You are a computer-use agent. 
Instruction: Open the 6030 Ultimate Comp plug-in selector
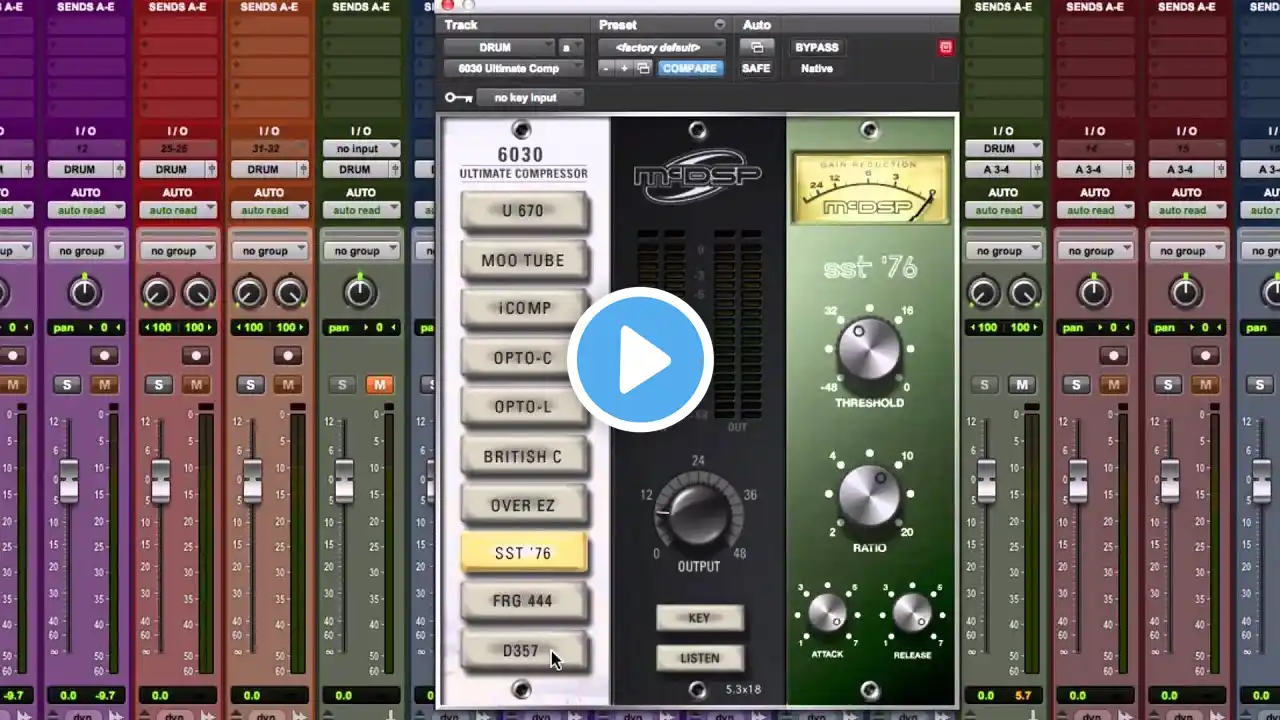tap(514, 68)
